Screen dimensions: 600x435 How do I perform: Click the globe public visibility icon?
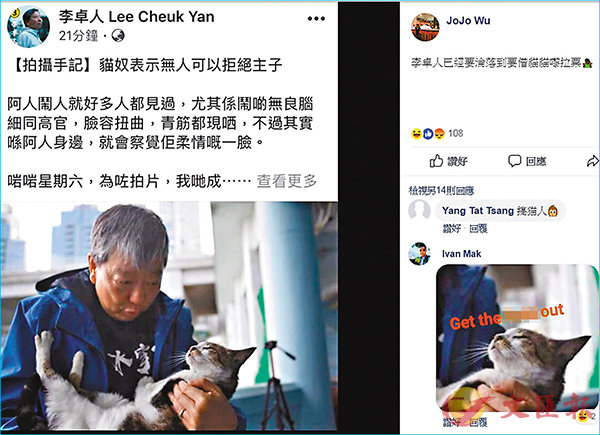(118, 36)
